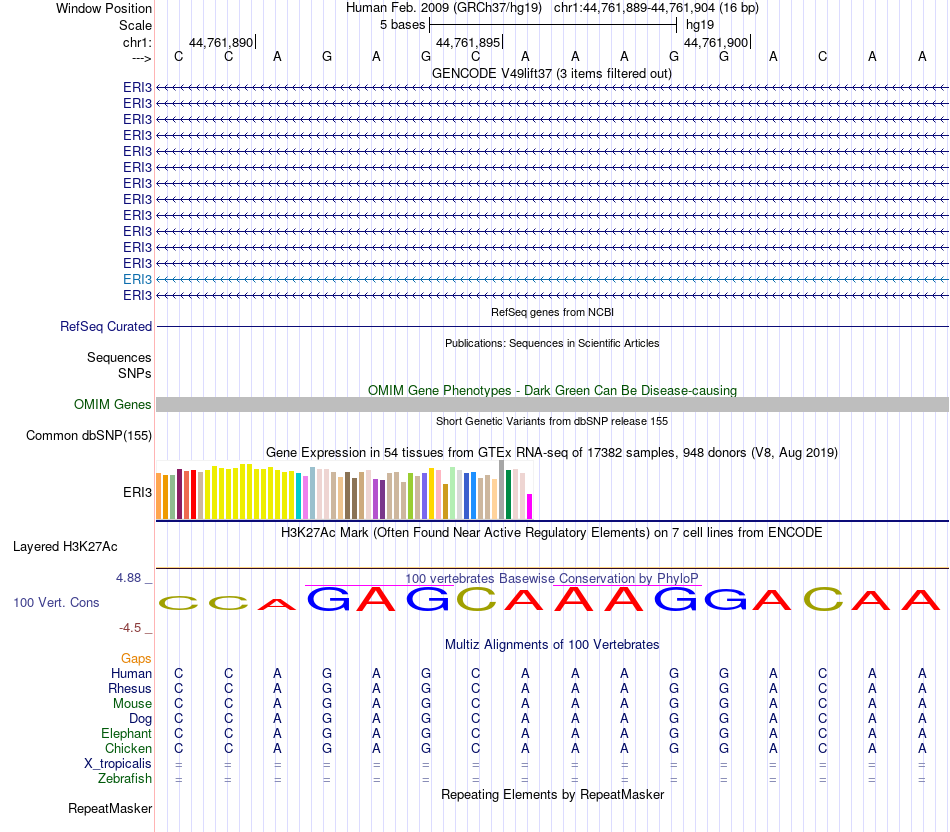Click the GENCODE V49lift37 track title
This screenshot has width=950, height=832.
[552, 73]
